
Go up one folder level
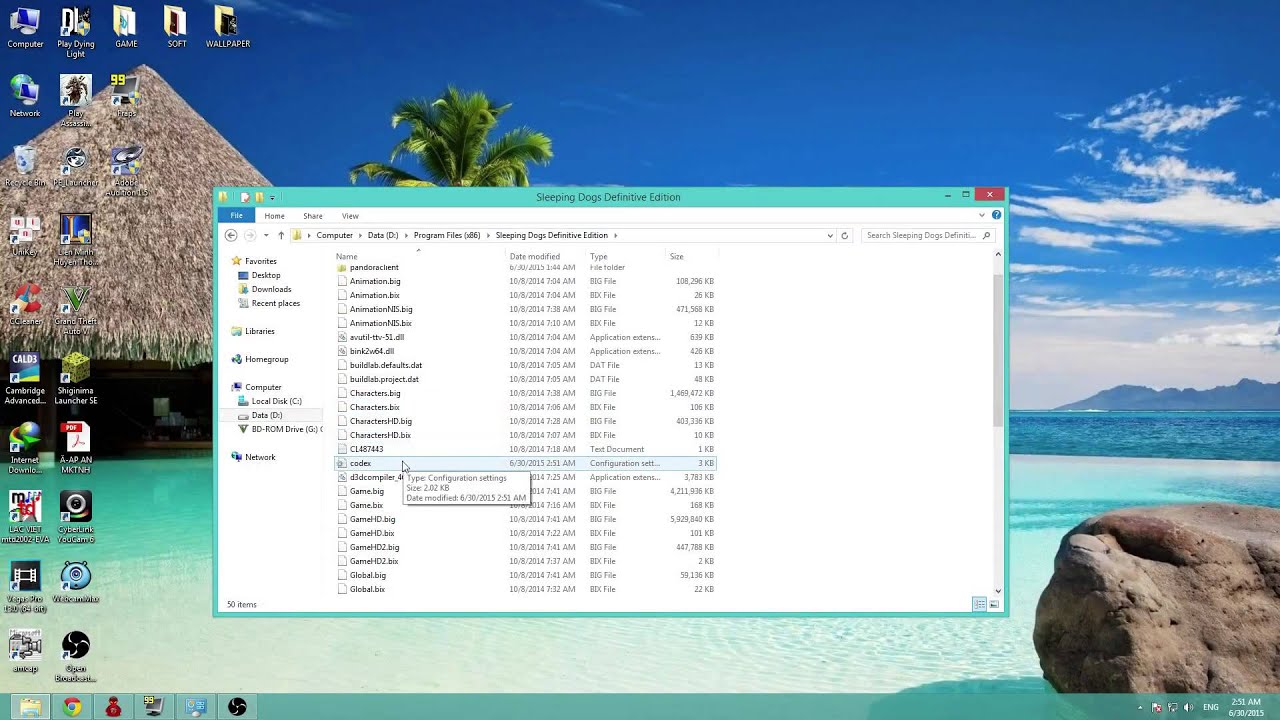[x=281, y=235]
